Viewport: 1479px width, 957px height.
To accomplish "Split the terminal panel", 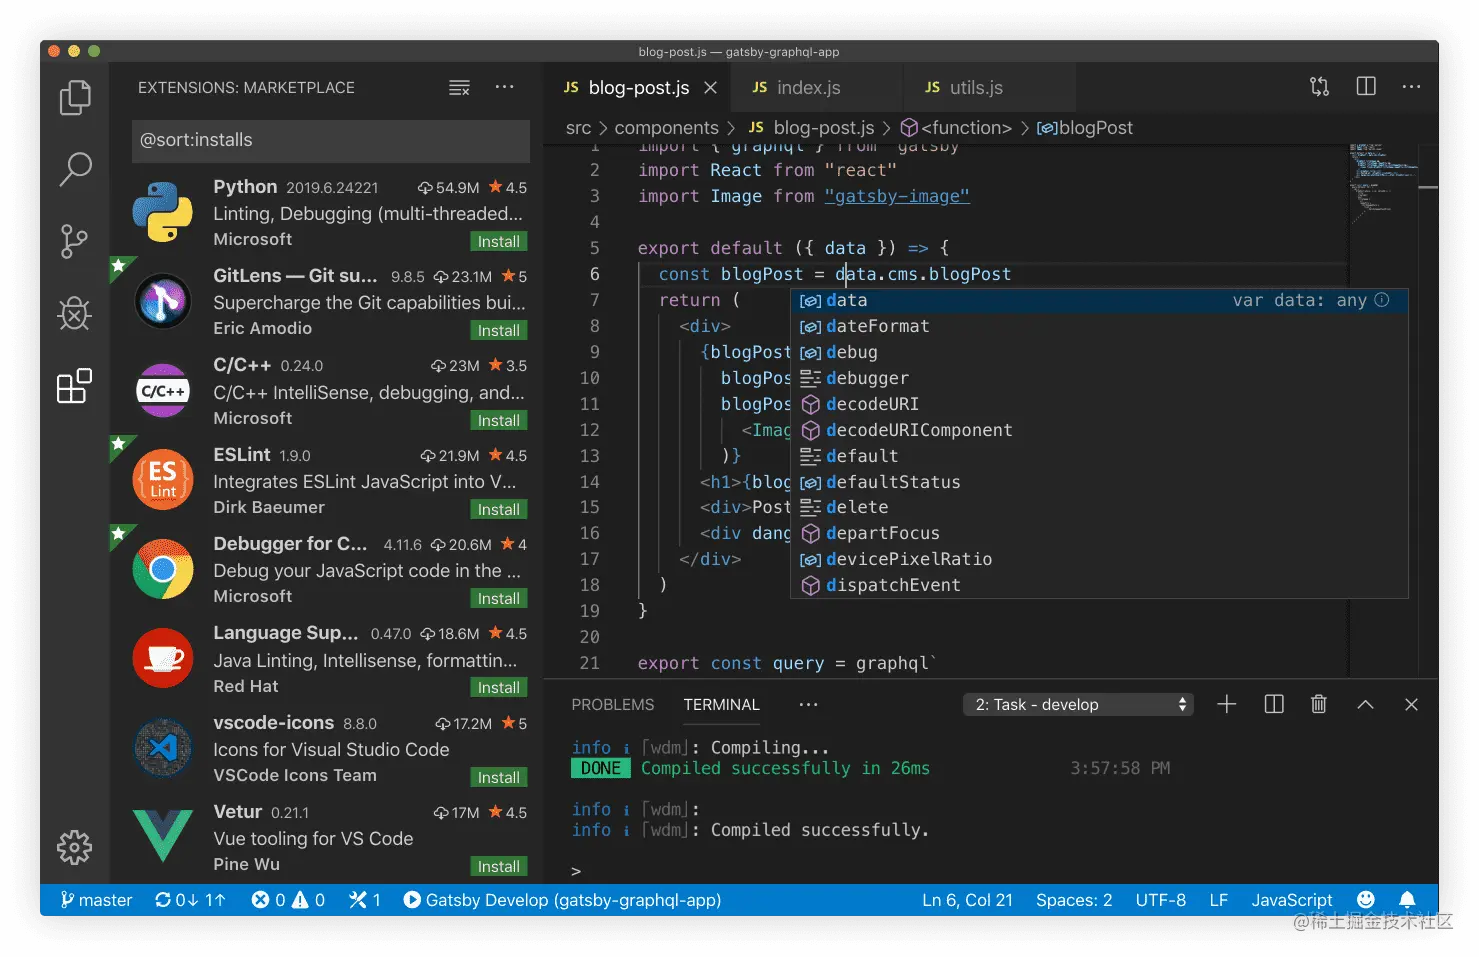I will point(1272,704).
